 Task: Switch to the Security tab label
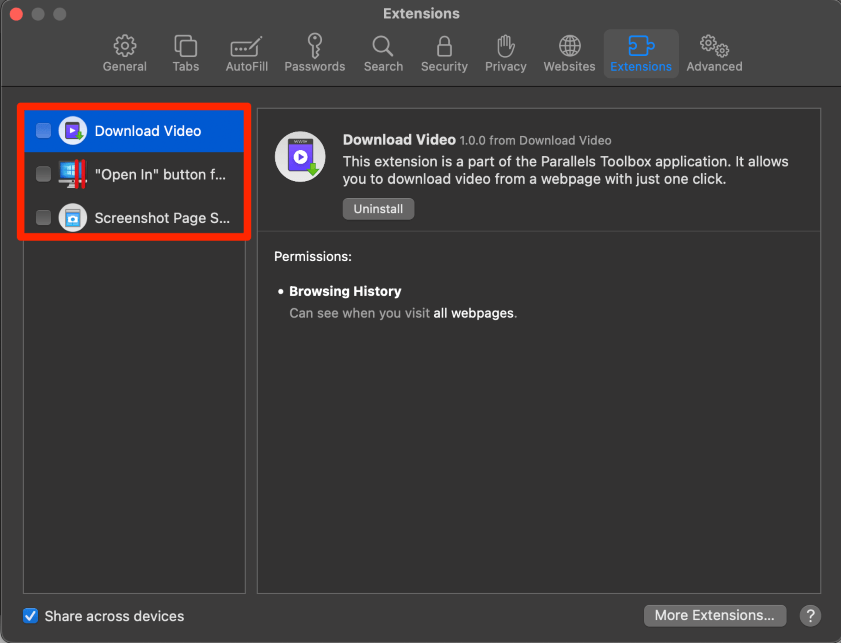444,66
